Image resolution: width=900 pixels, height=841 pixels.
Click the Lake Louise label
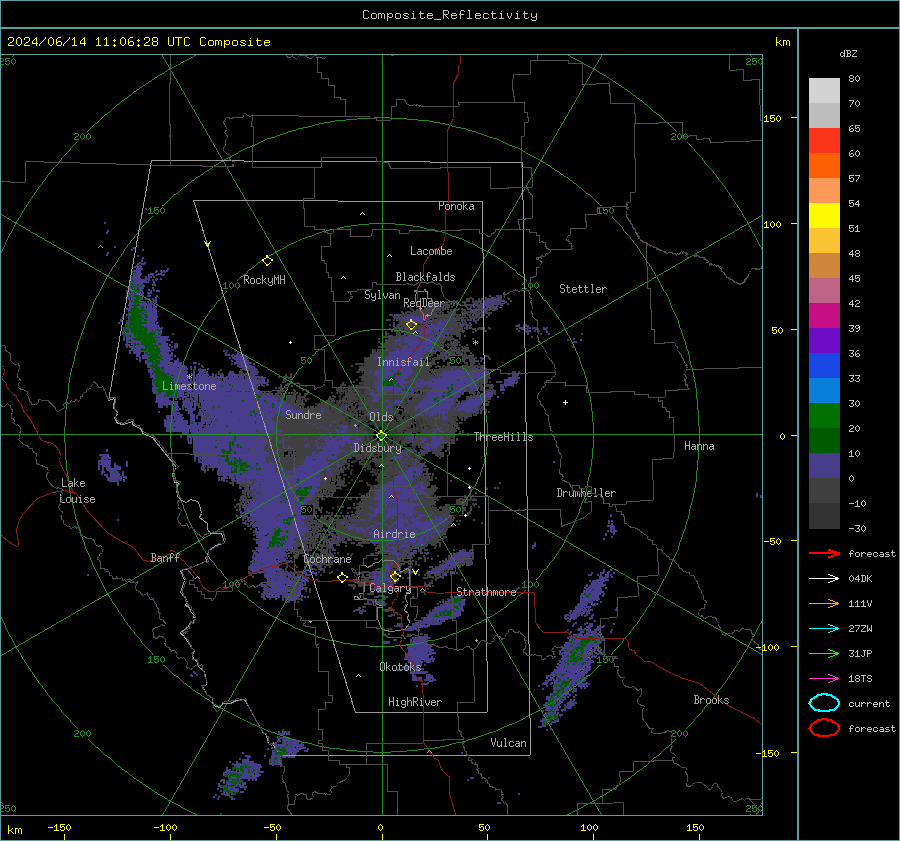point(77,491)
